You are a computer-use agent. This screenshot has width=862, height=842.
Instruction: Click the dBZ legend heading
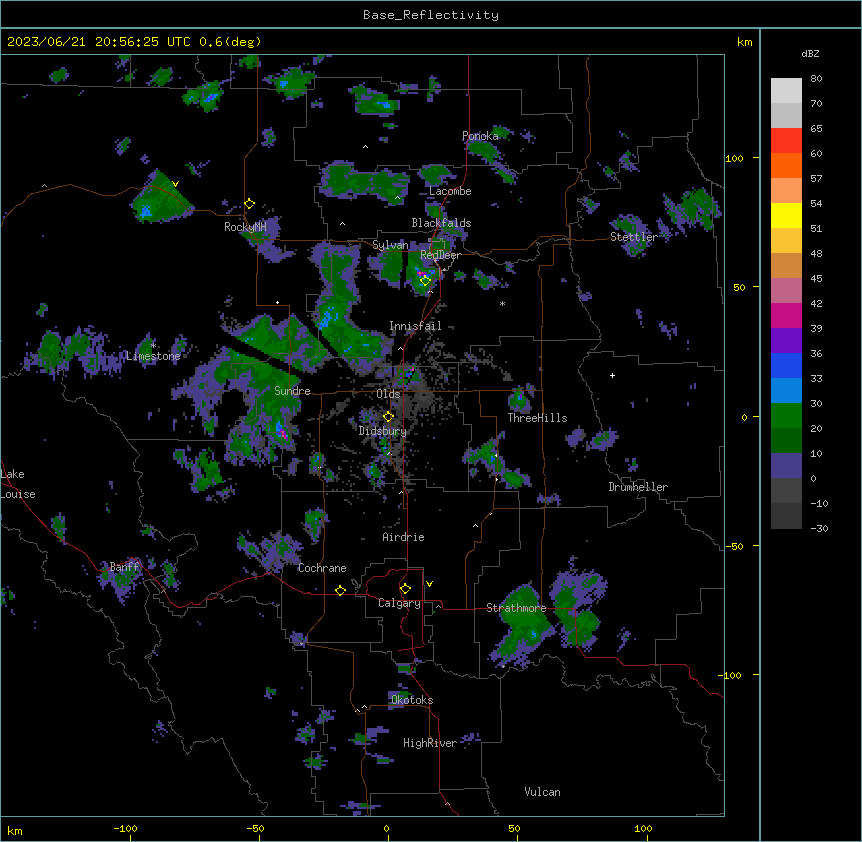(810, 54)
